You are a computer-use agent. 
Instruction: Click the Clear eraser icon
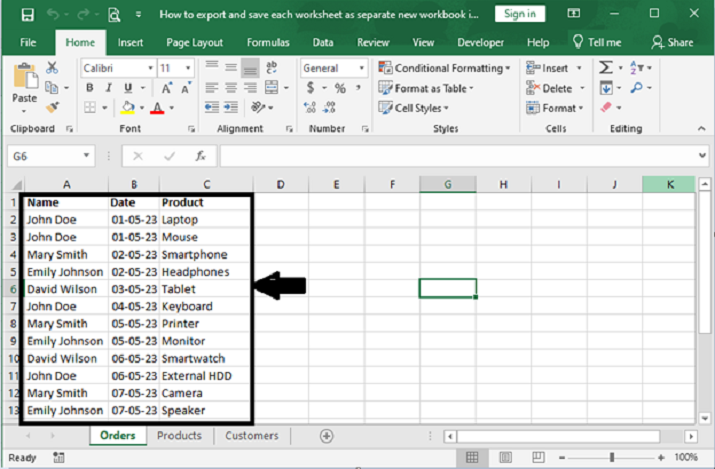(606, 108)
